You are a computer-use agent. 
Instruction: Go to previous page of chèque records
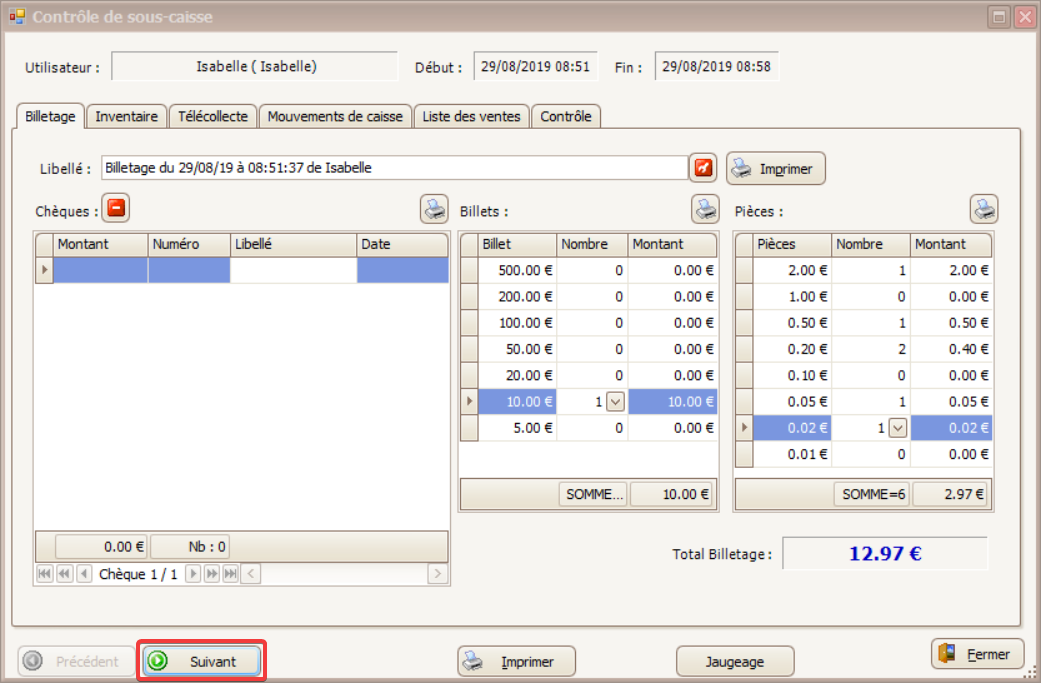(64, 573)
